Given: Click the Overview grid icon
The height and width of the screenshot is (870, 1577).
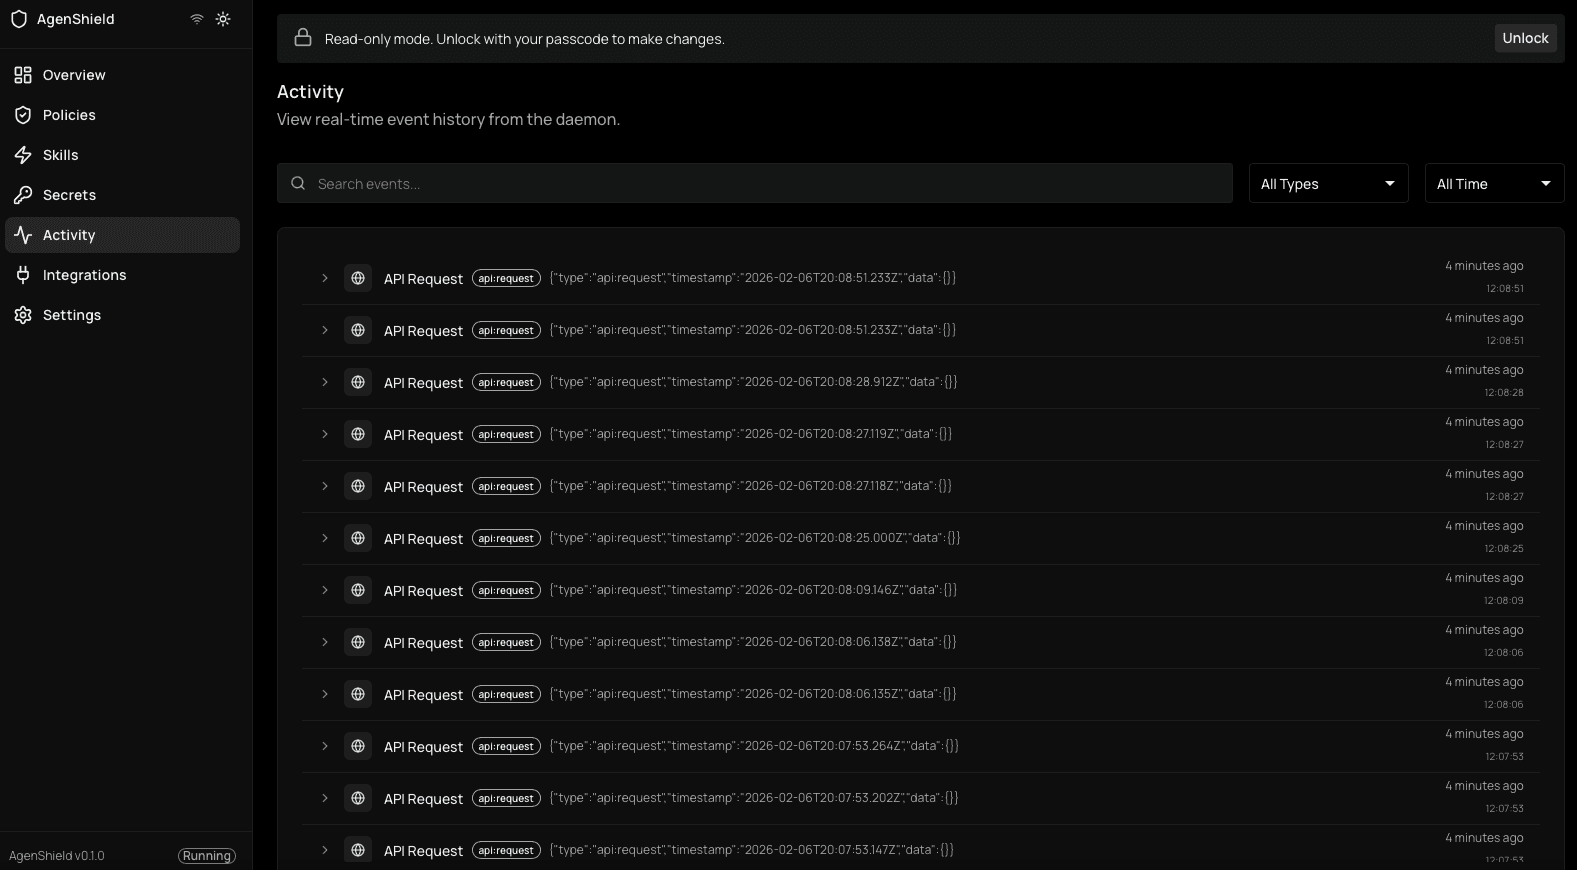Looking at the screenshot, I should pos(23,75).
